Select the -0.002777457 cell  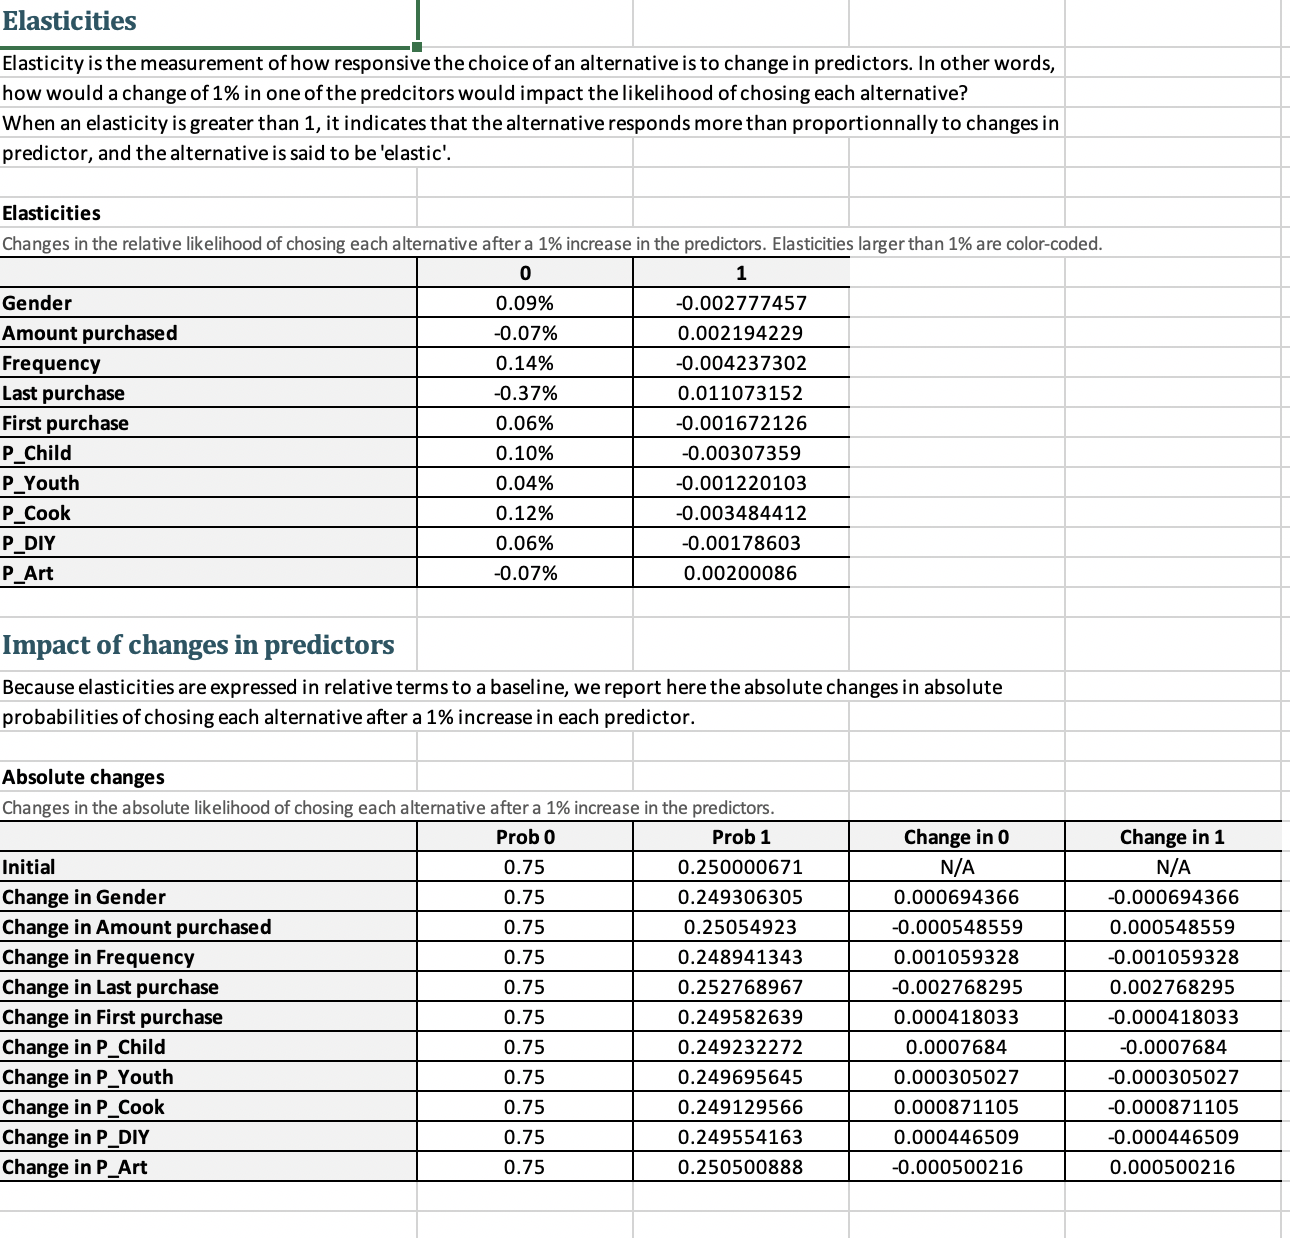741,303
